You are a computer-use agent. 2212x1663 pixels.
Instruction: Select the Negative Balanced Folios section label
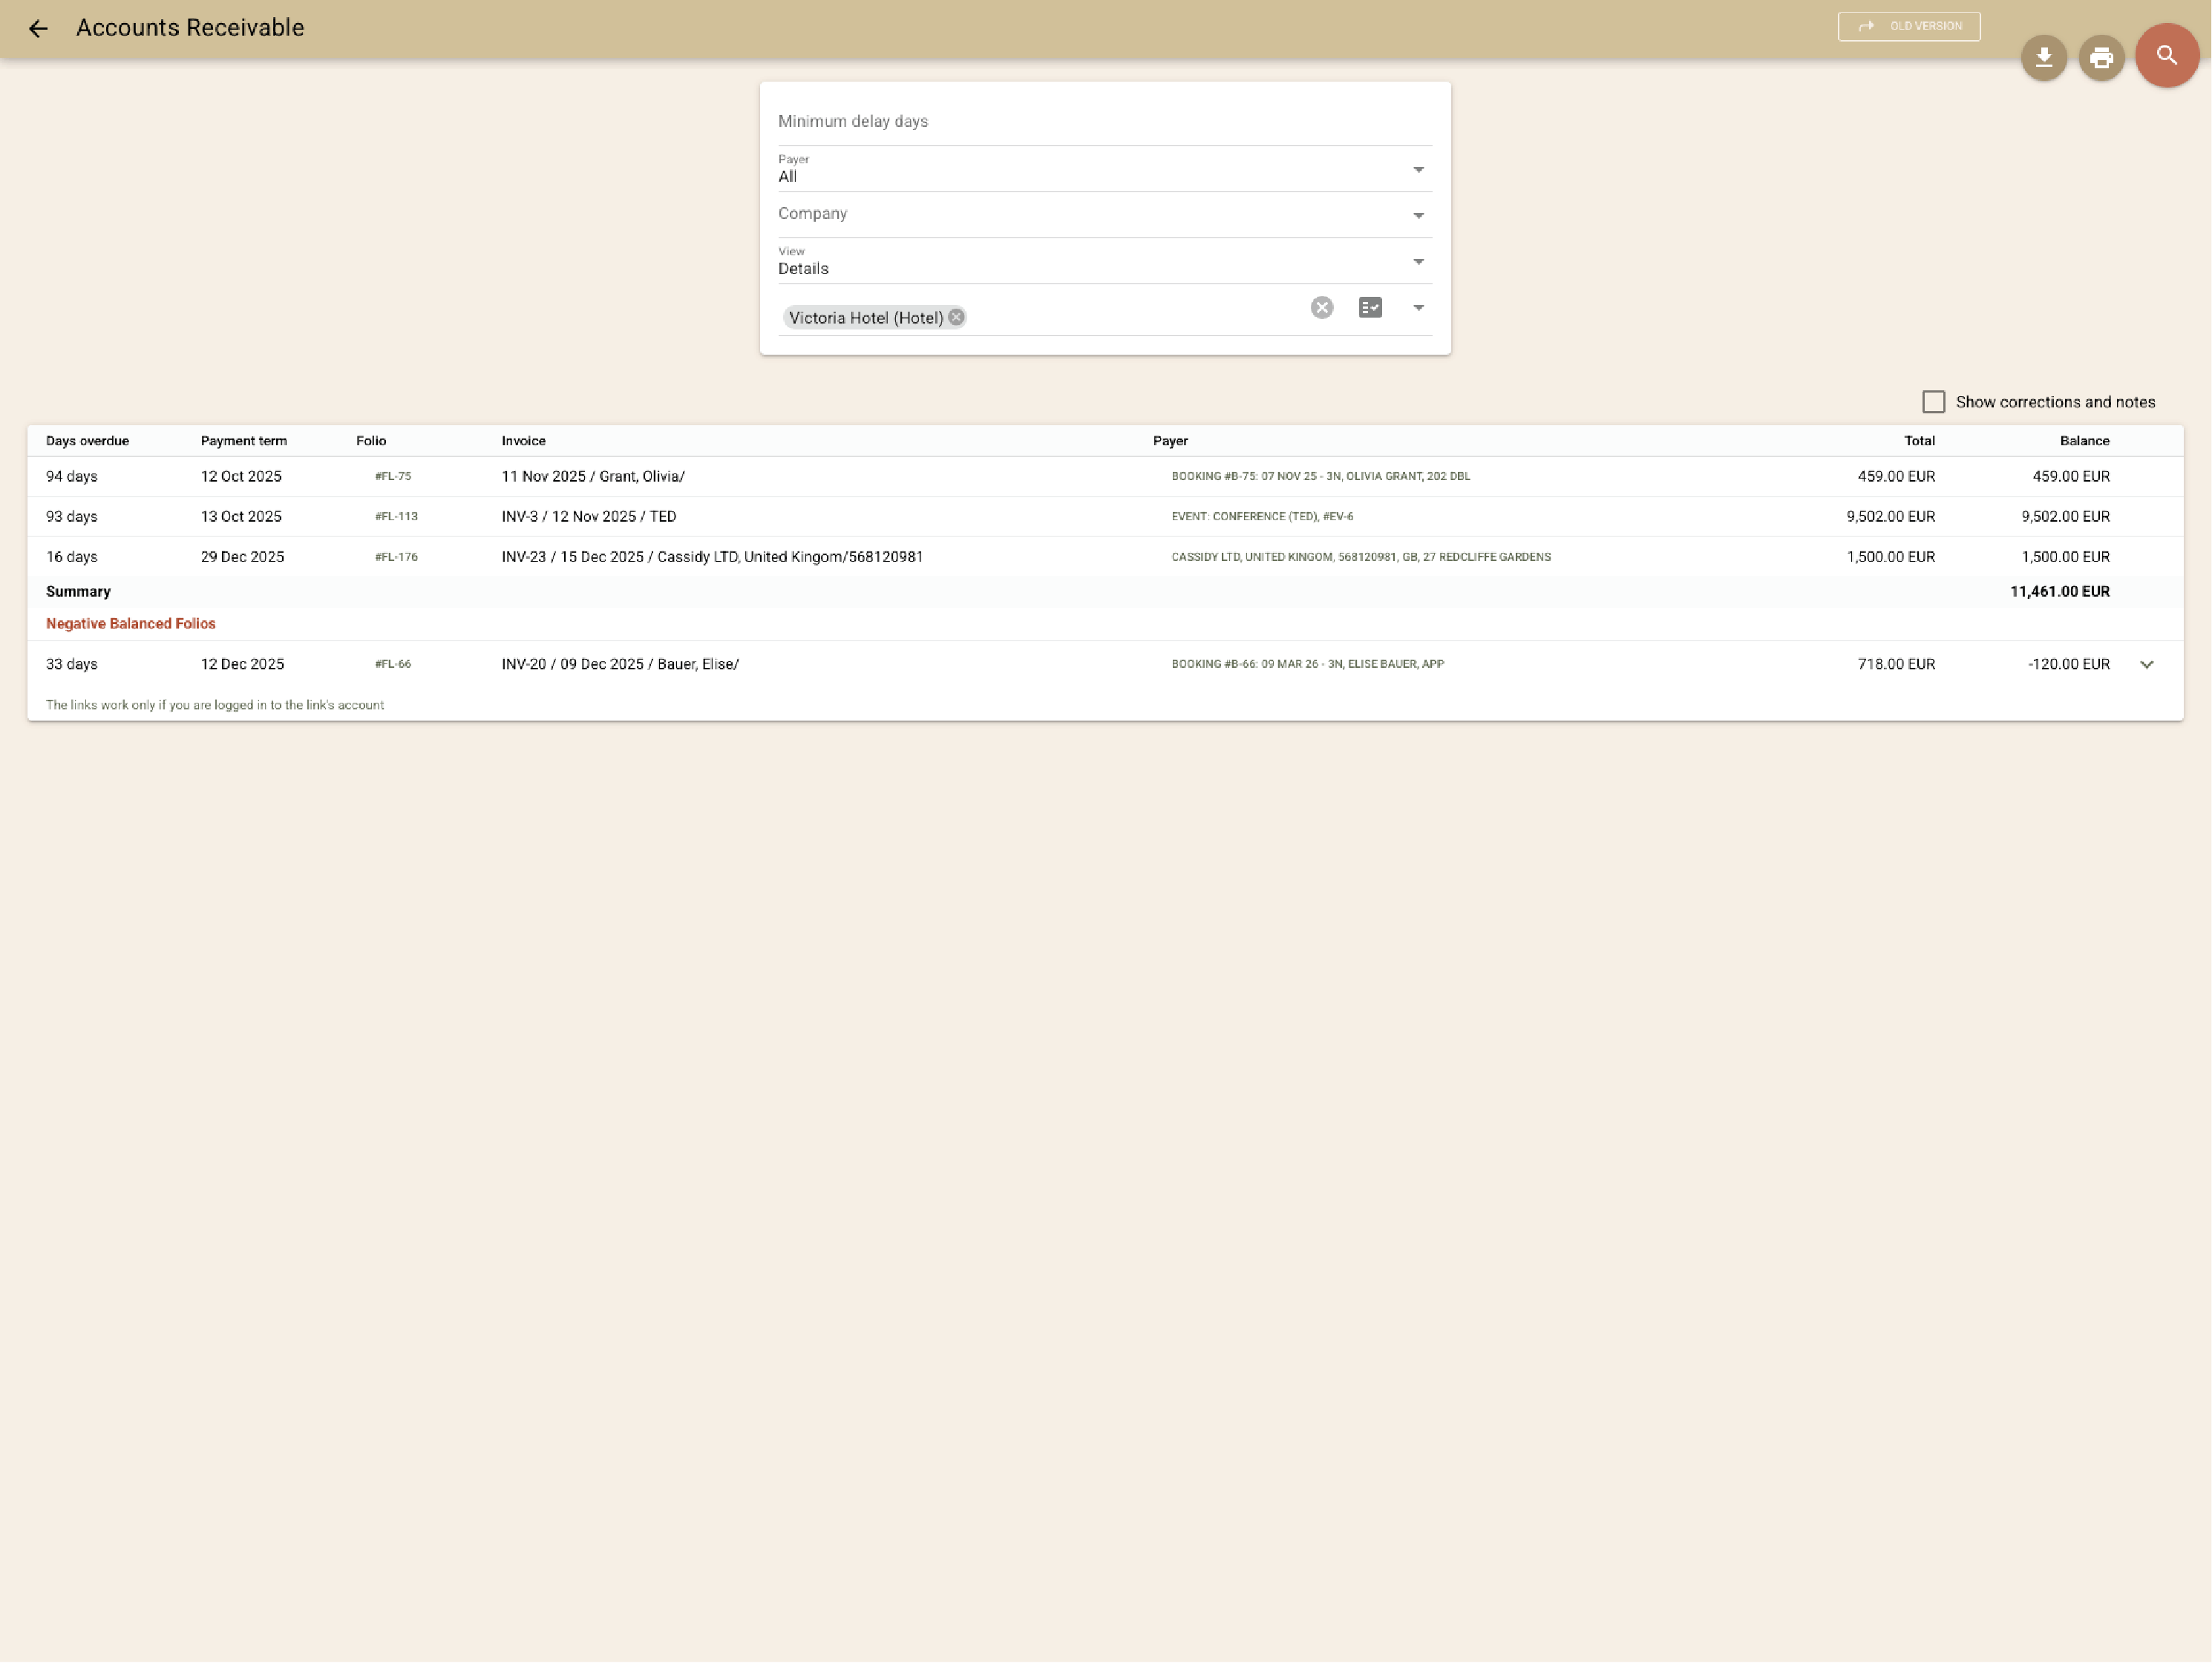pos(130,623)
